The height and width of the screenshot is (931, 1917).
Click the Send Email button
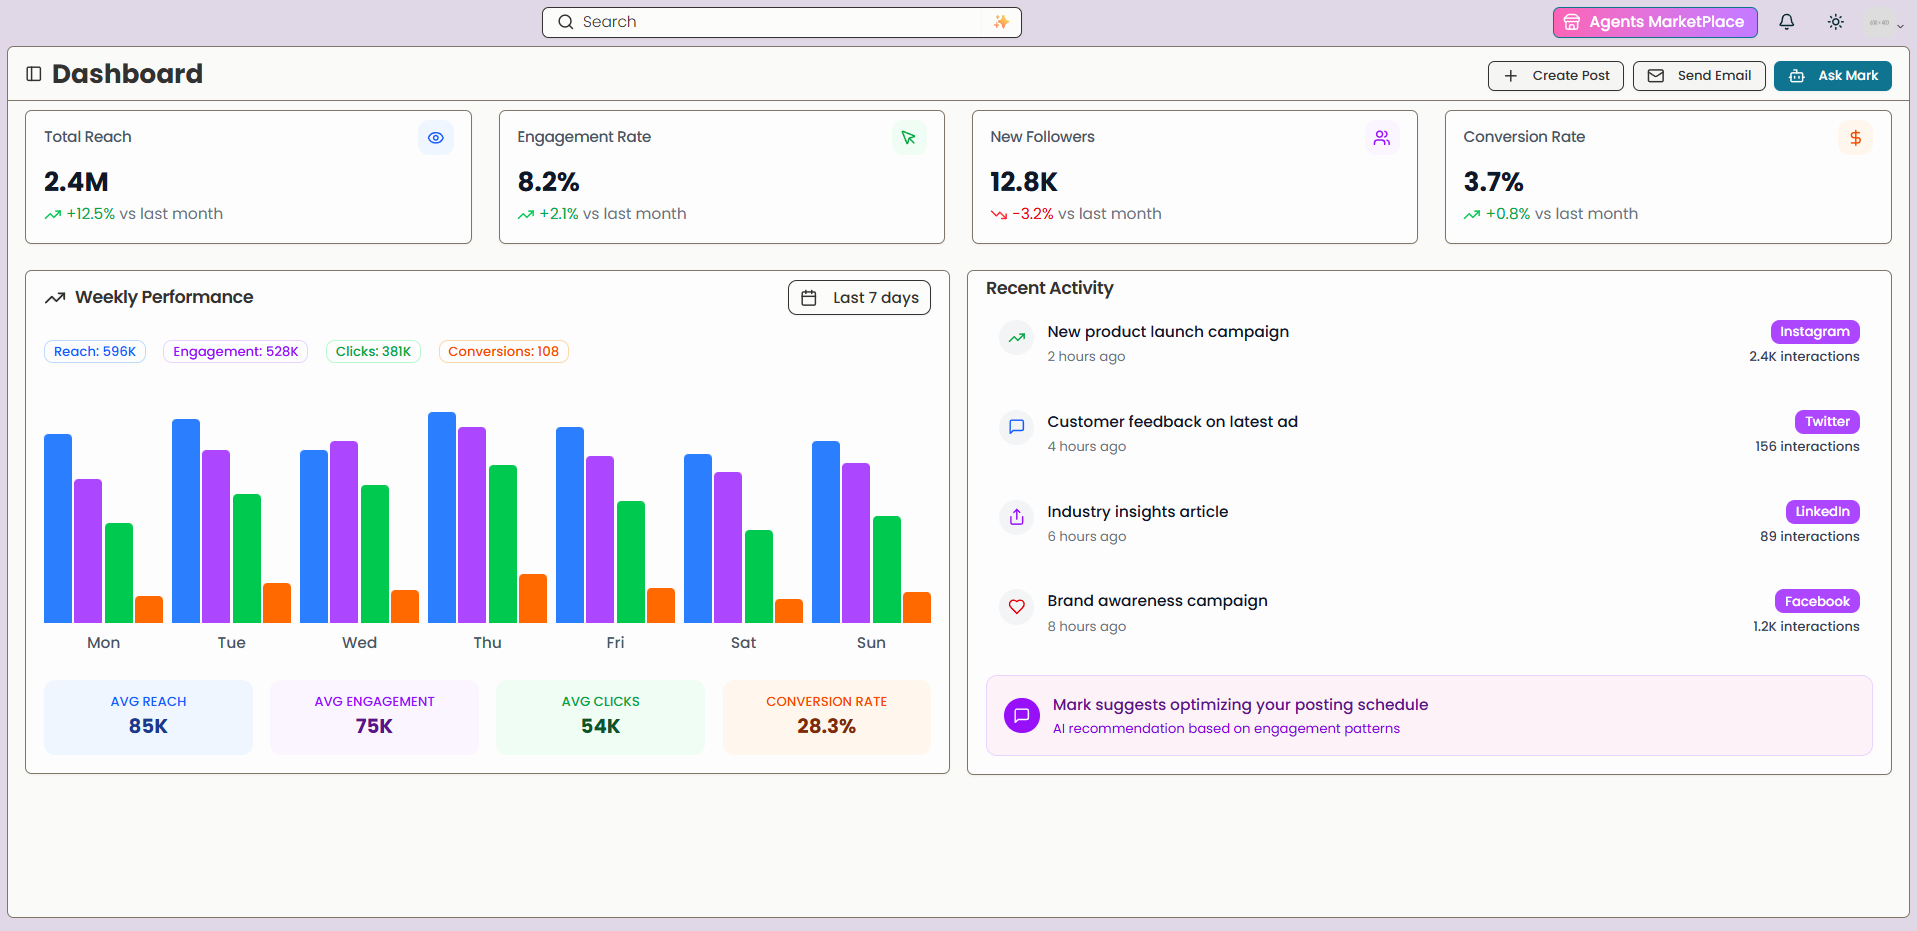click(1698, 76)
